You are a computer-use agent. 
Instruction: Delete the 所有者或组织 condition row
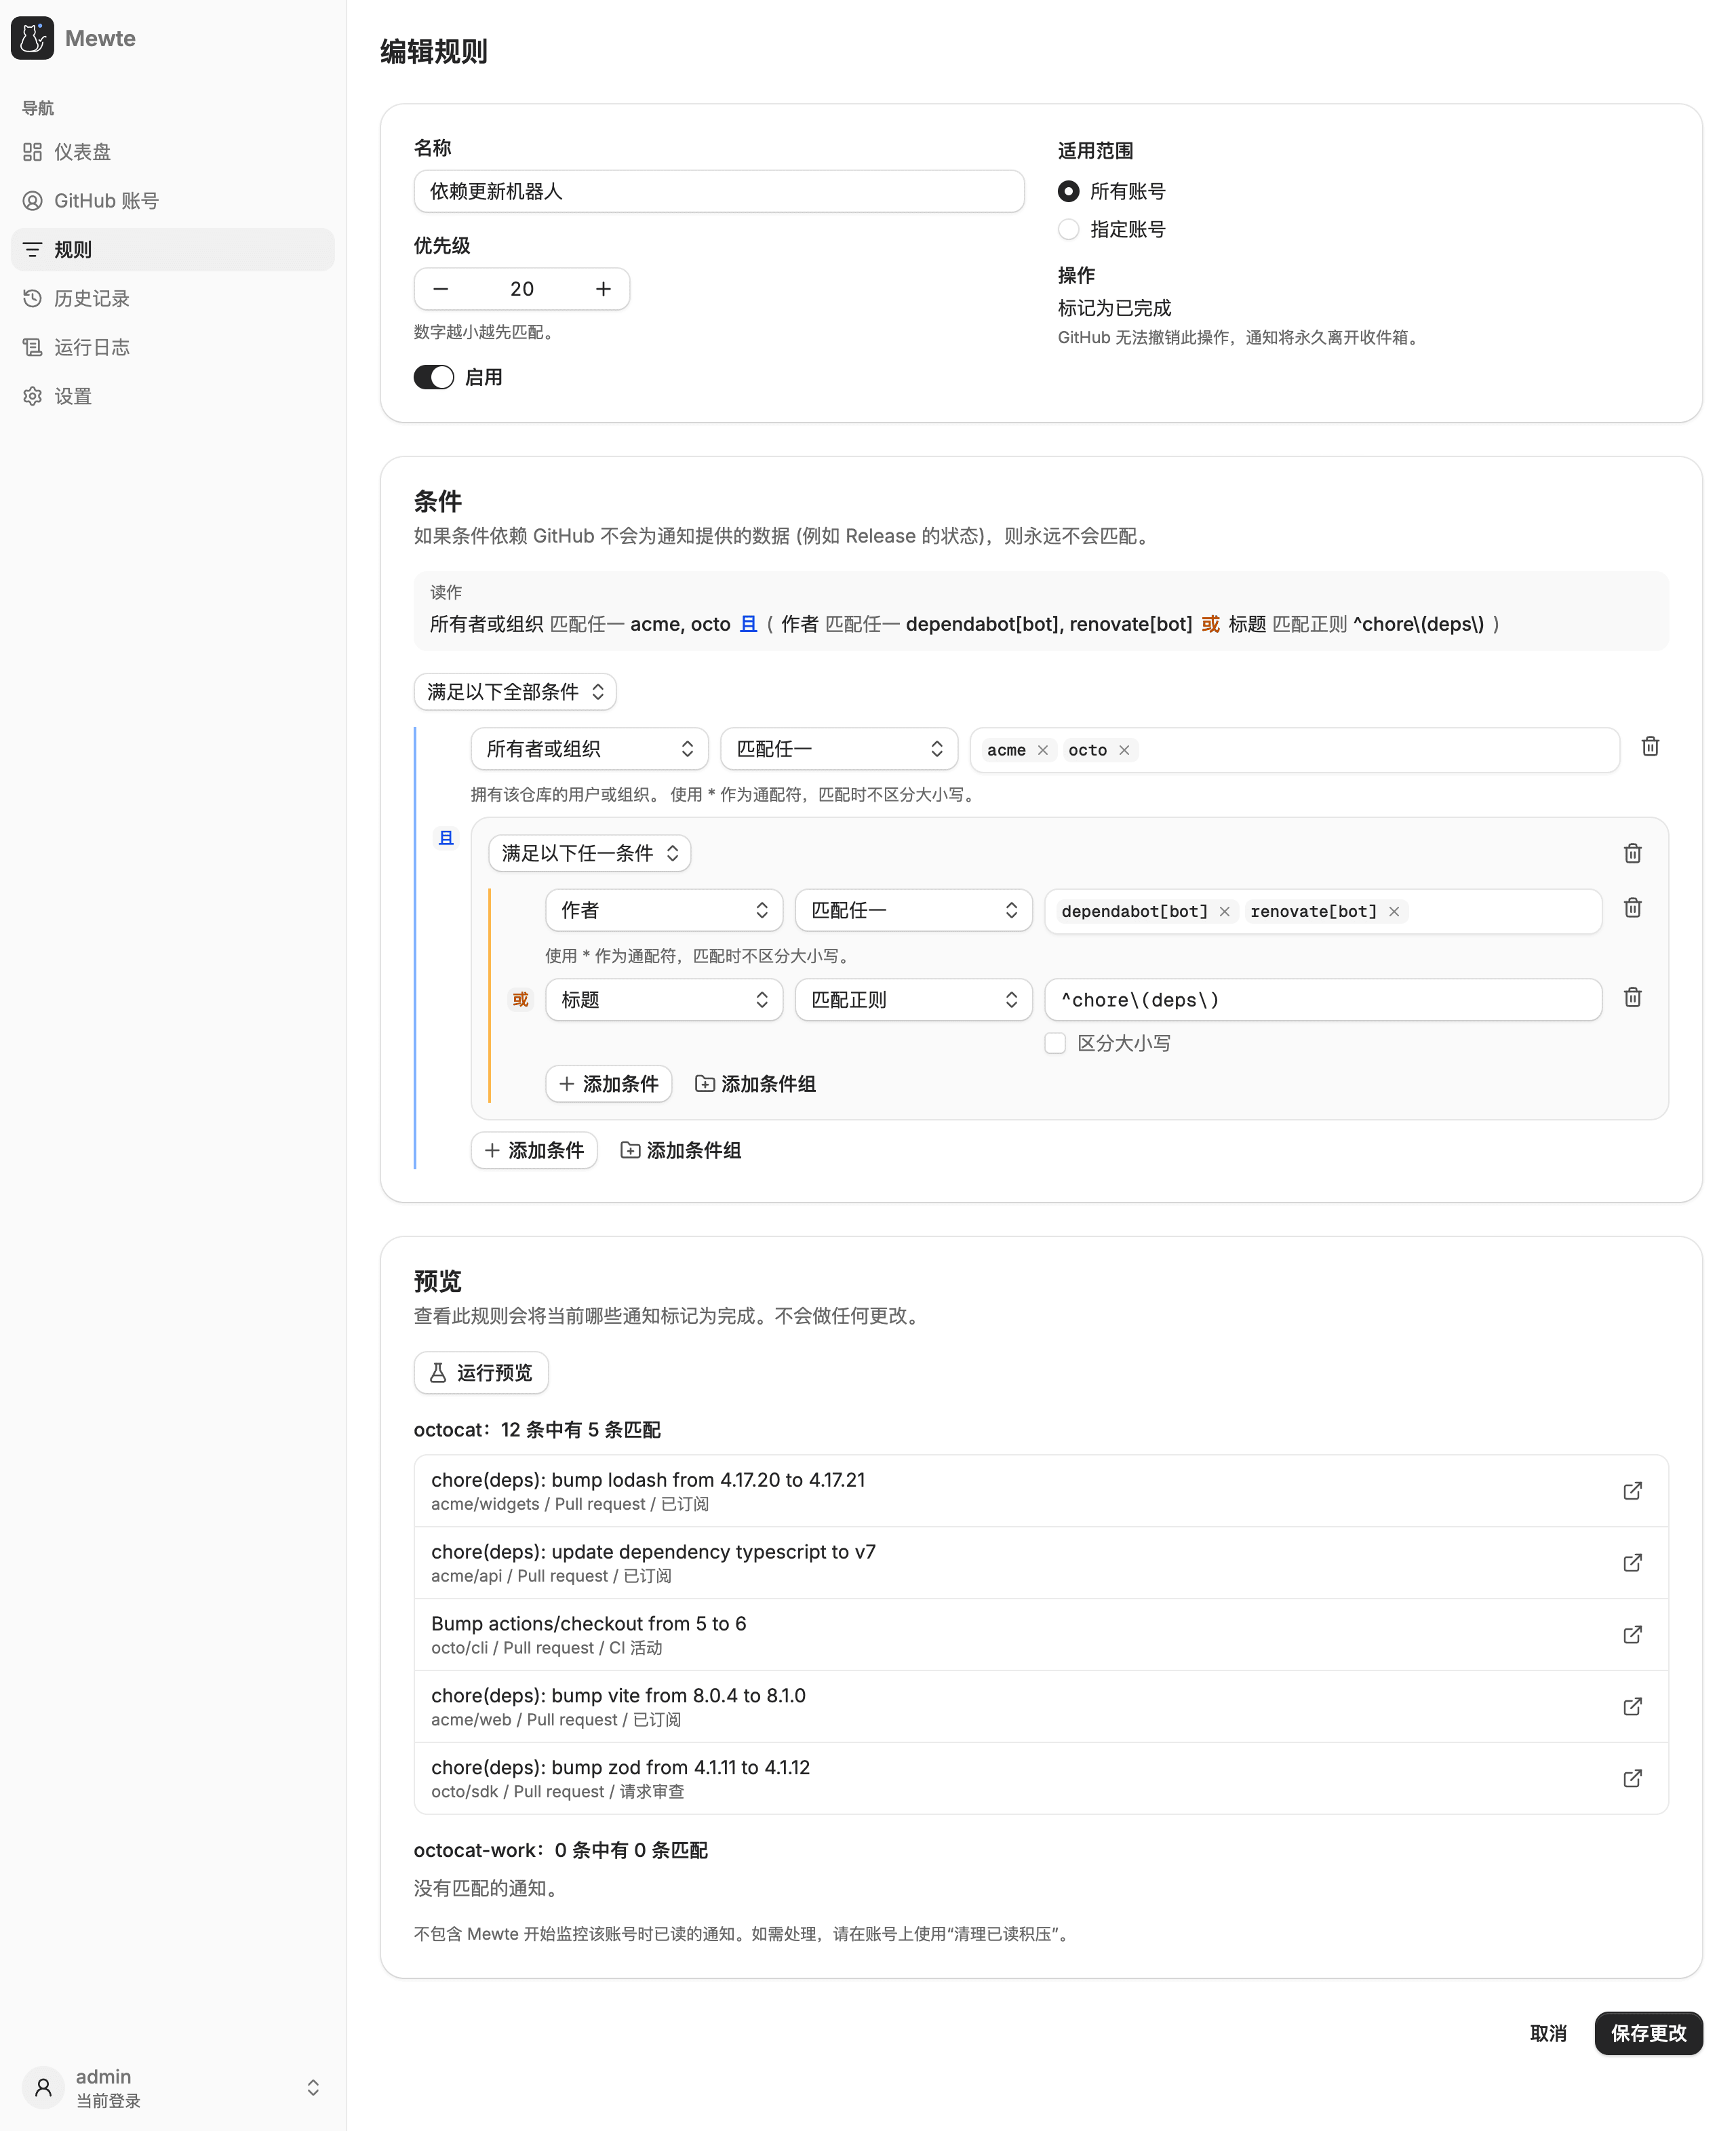click(1650, 747)
